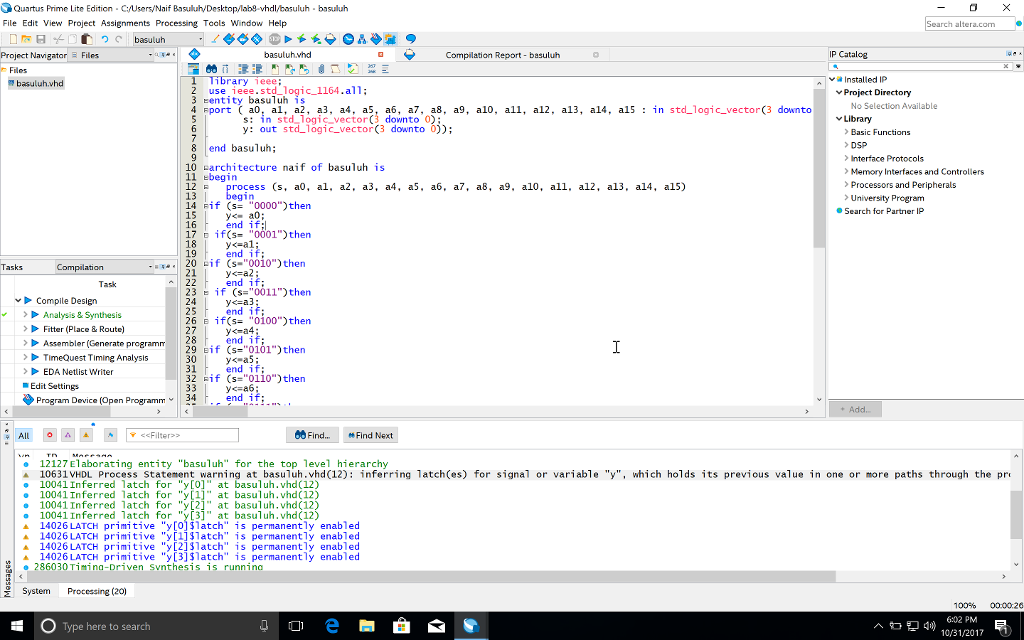
Task: Expand Basic Functions in IP Catalog
Action: [x=846, y=132]
